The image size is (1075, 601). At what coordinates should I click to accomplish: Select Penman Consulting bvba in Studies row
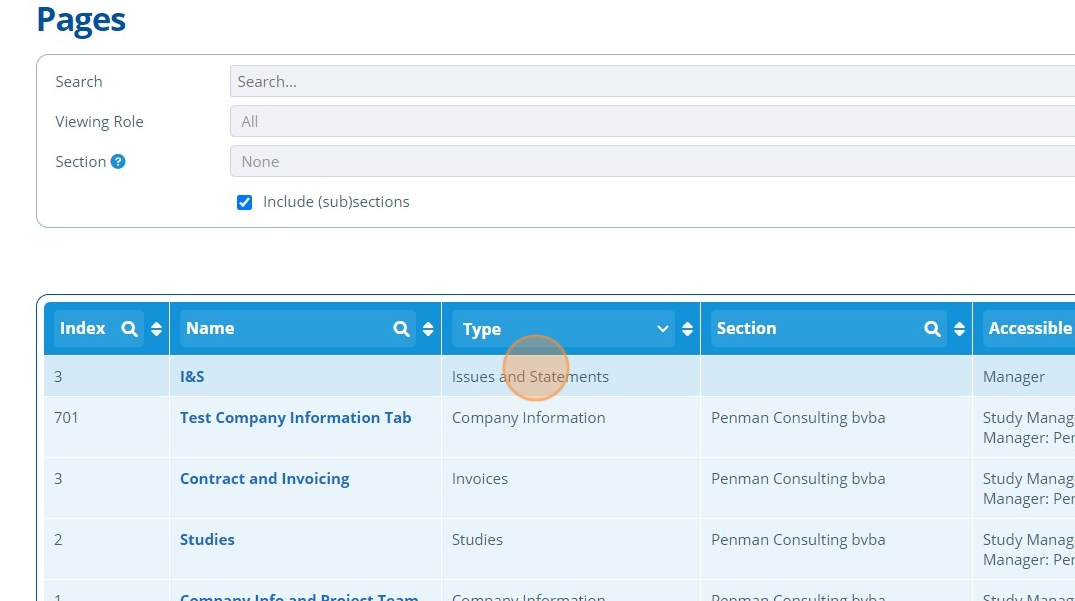click(797, 539)
